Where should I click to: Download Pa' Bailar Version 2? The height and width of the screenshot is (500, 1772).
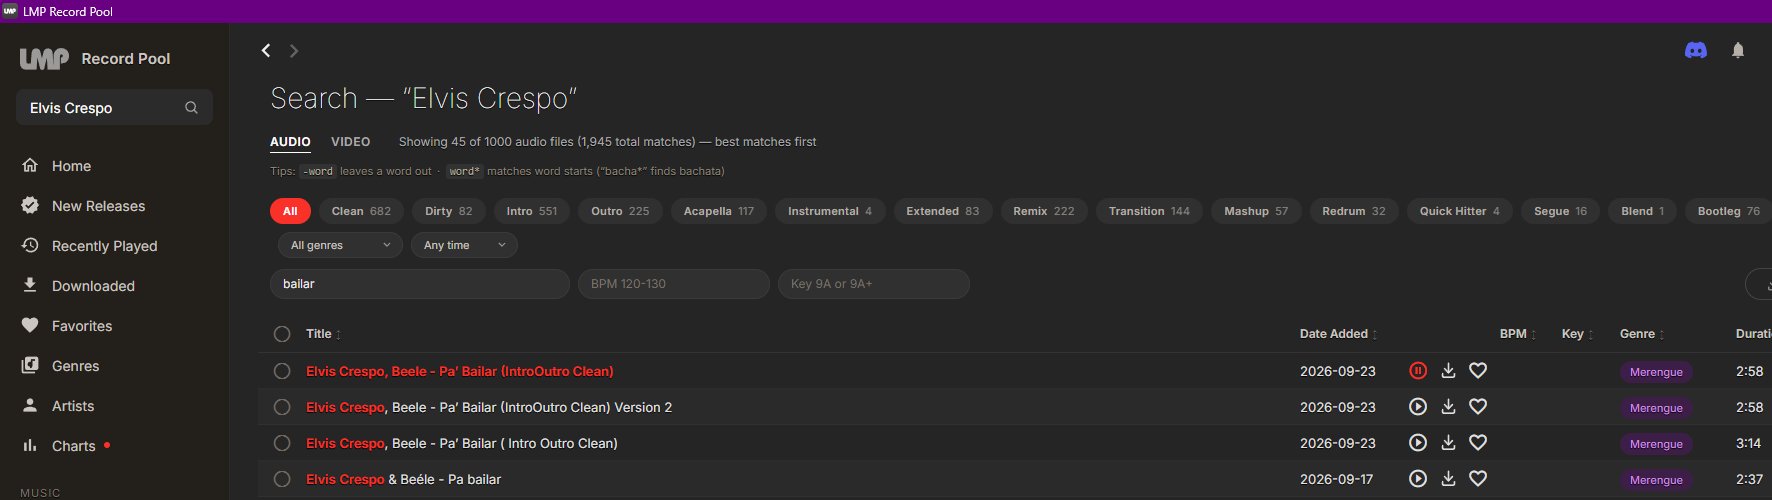tap(1448, 407)
